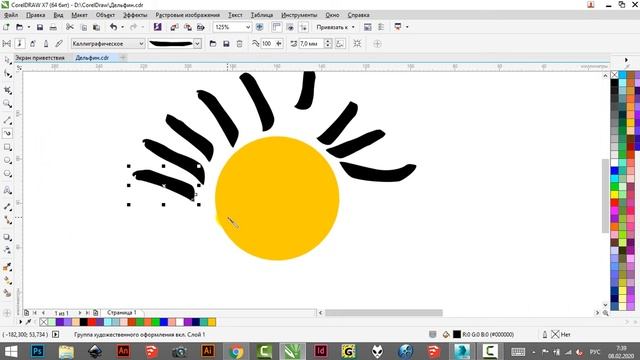Toggle scale stroke with object button
The image size is (640, 360).
(x=340, y=43)
